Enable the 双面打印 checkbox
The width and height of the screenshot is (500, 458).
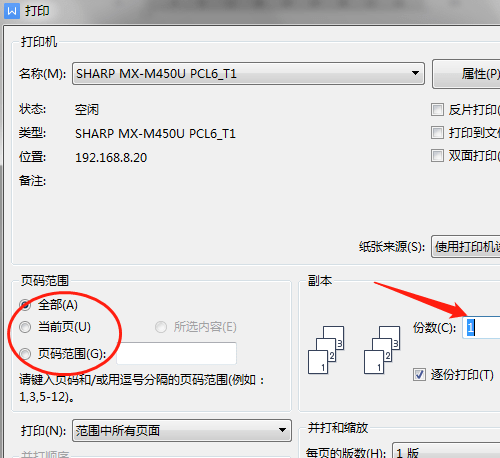click(437, 155)
